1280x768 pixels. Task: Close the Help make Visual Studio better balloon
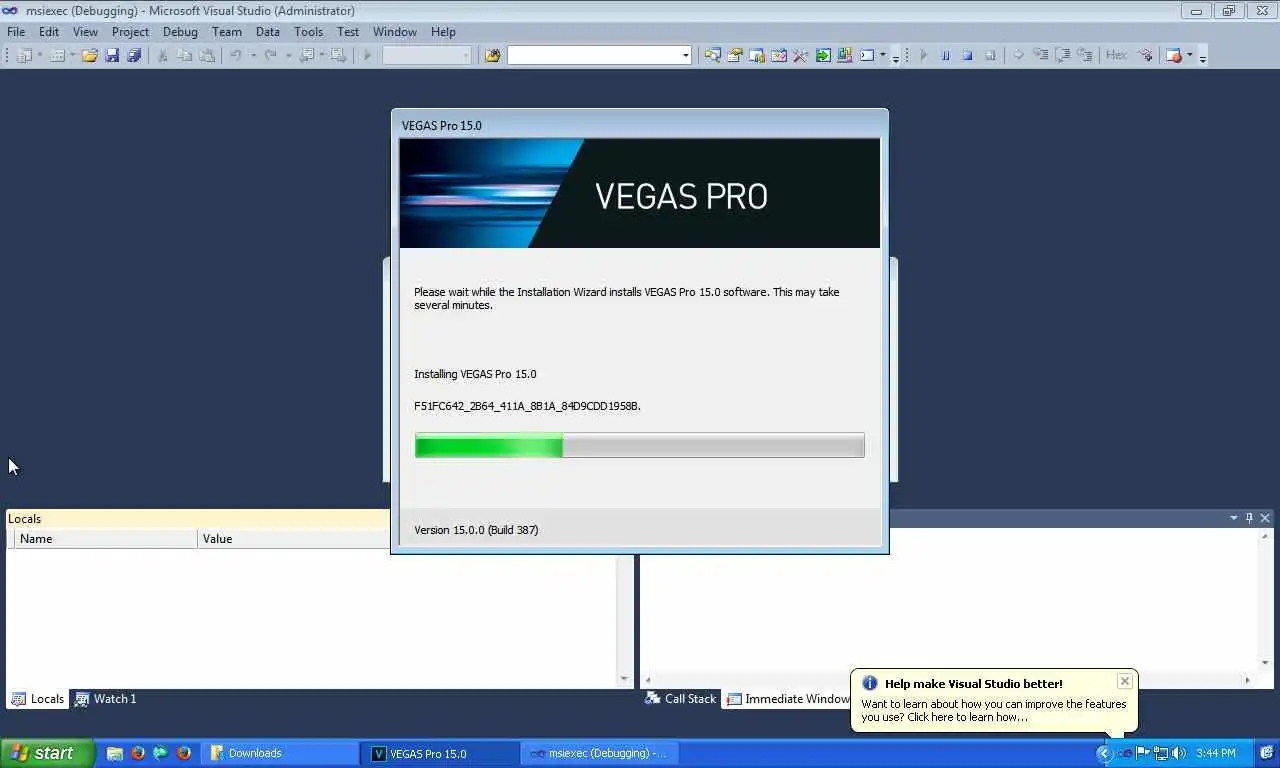[x=1125, y=681]
